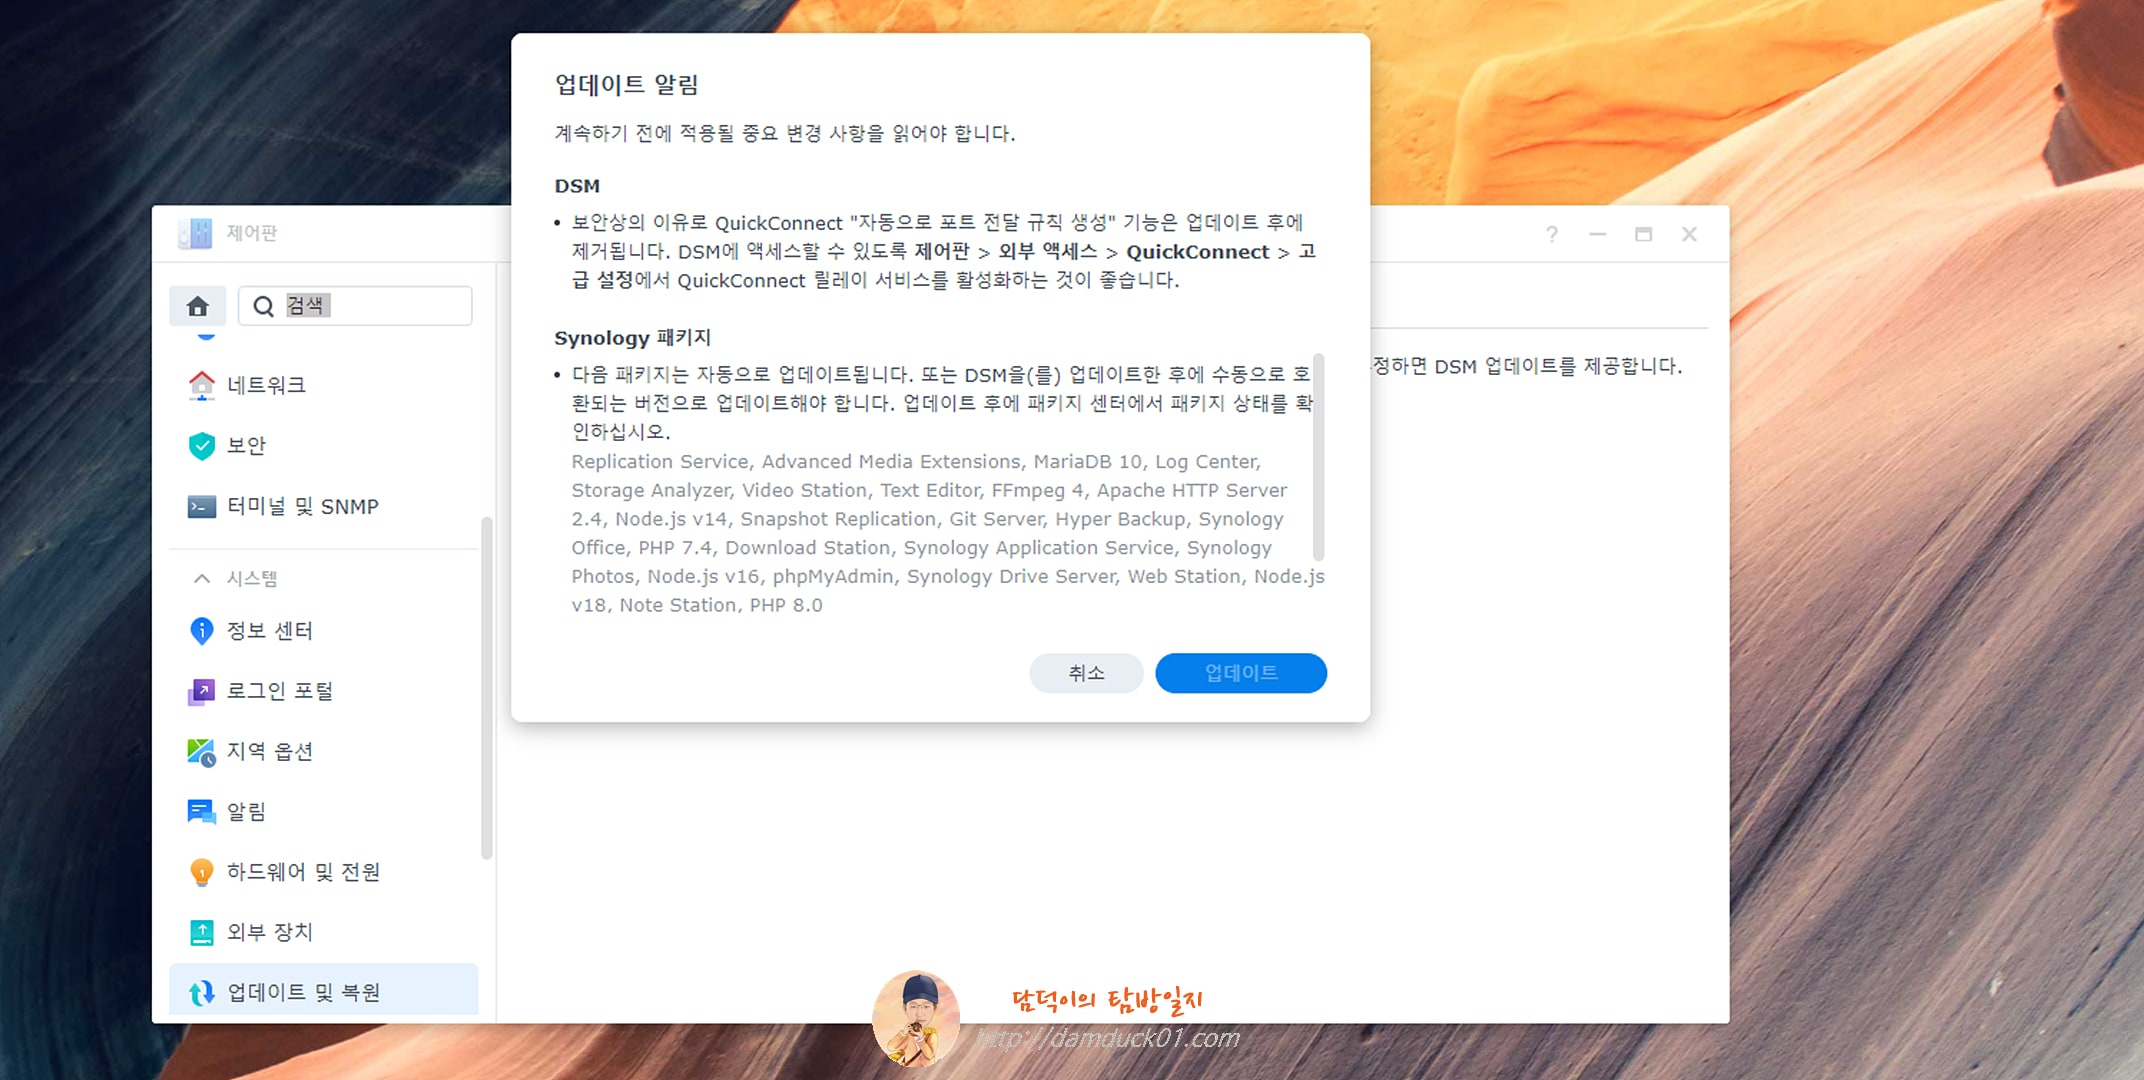Collapse the 시스템 section chevron
This screenshot has height=1080, width=2144.
point(201,578)
